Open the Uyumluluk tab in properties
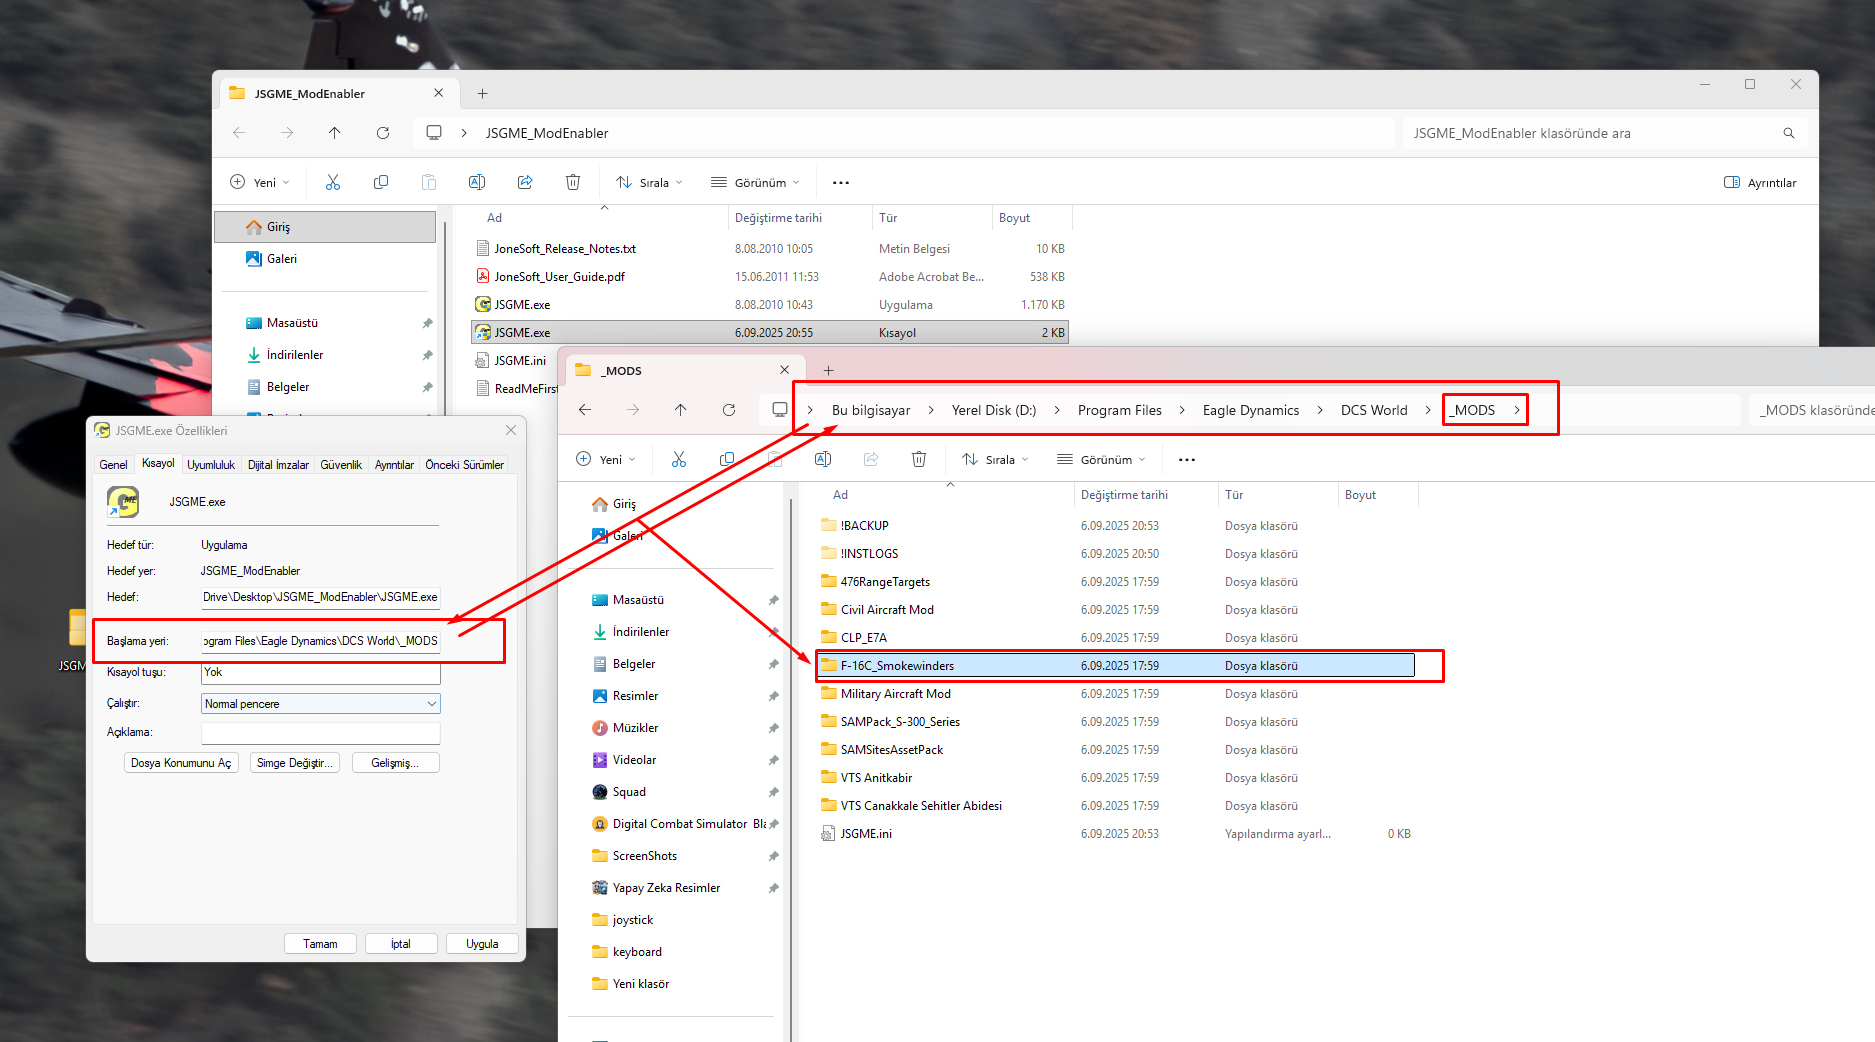Image resolution: width=1875 pixels, height=1042 pixels. [x=211, y=465]
